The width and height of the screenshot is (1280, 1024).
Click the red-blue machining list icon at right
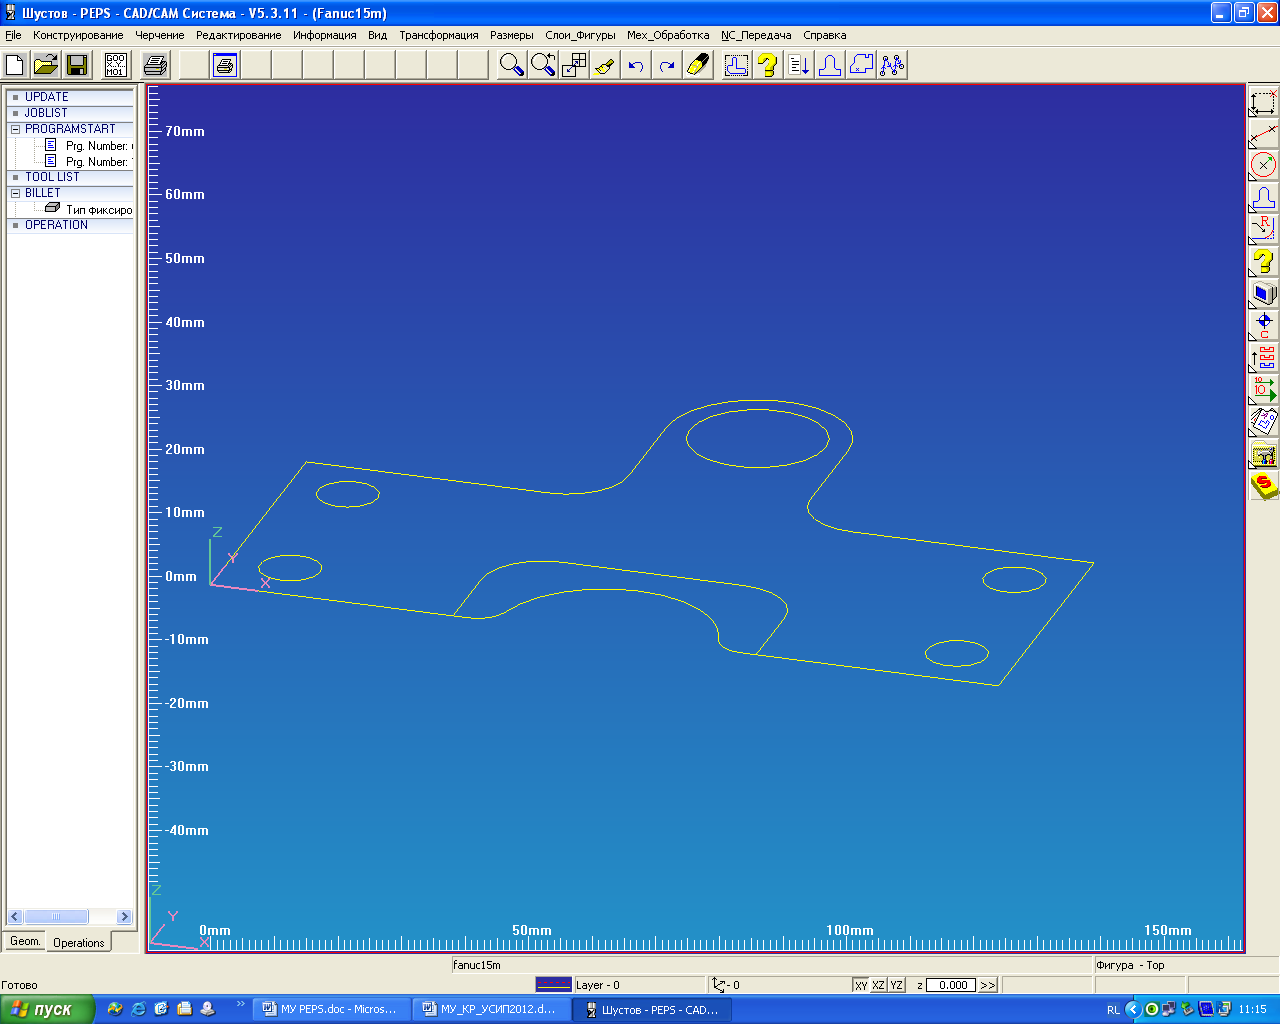coord(1264,357)
